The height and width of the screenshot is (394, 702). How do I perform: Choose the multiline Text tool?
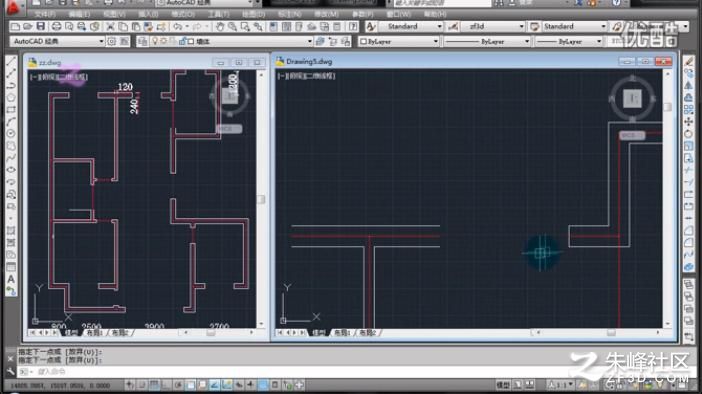[11, 279]
